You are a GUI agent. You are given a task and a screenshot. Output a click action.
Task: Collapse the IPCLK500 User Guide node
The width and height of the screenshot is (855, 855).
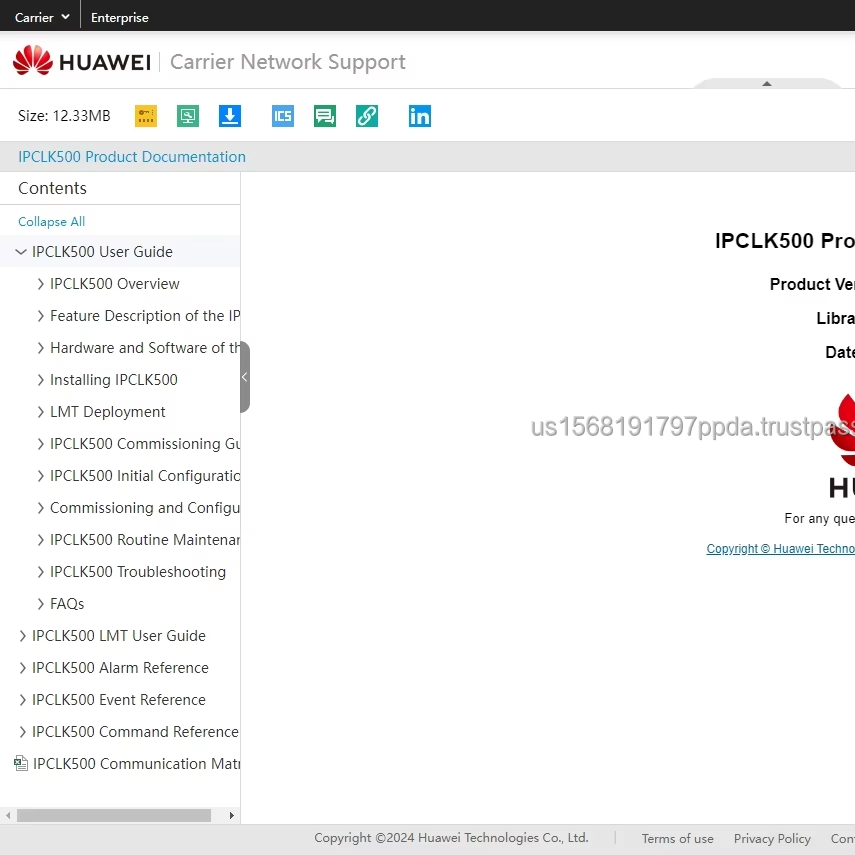[21, 251]
